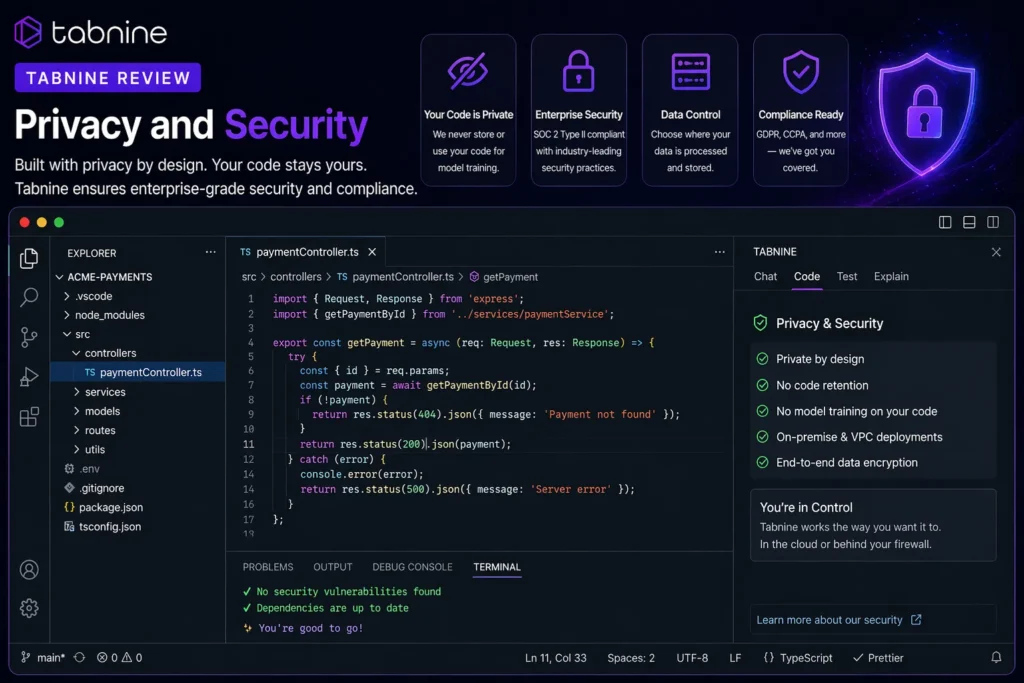Image resolution: width=1024 pixels, height=683 pixels.
Task: Click Ln 11, Col 33 cursor position
Action: (556, 658)
